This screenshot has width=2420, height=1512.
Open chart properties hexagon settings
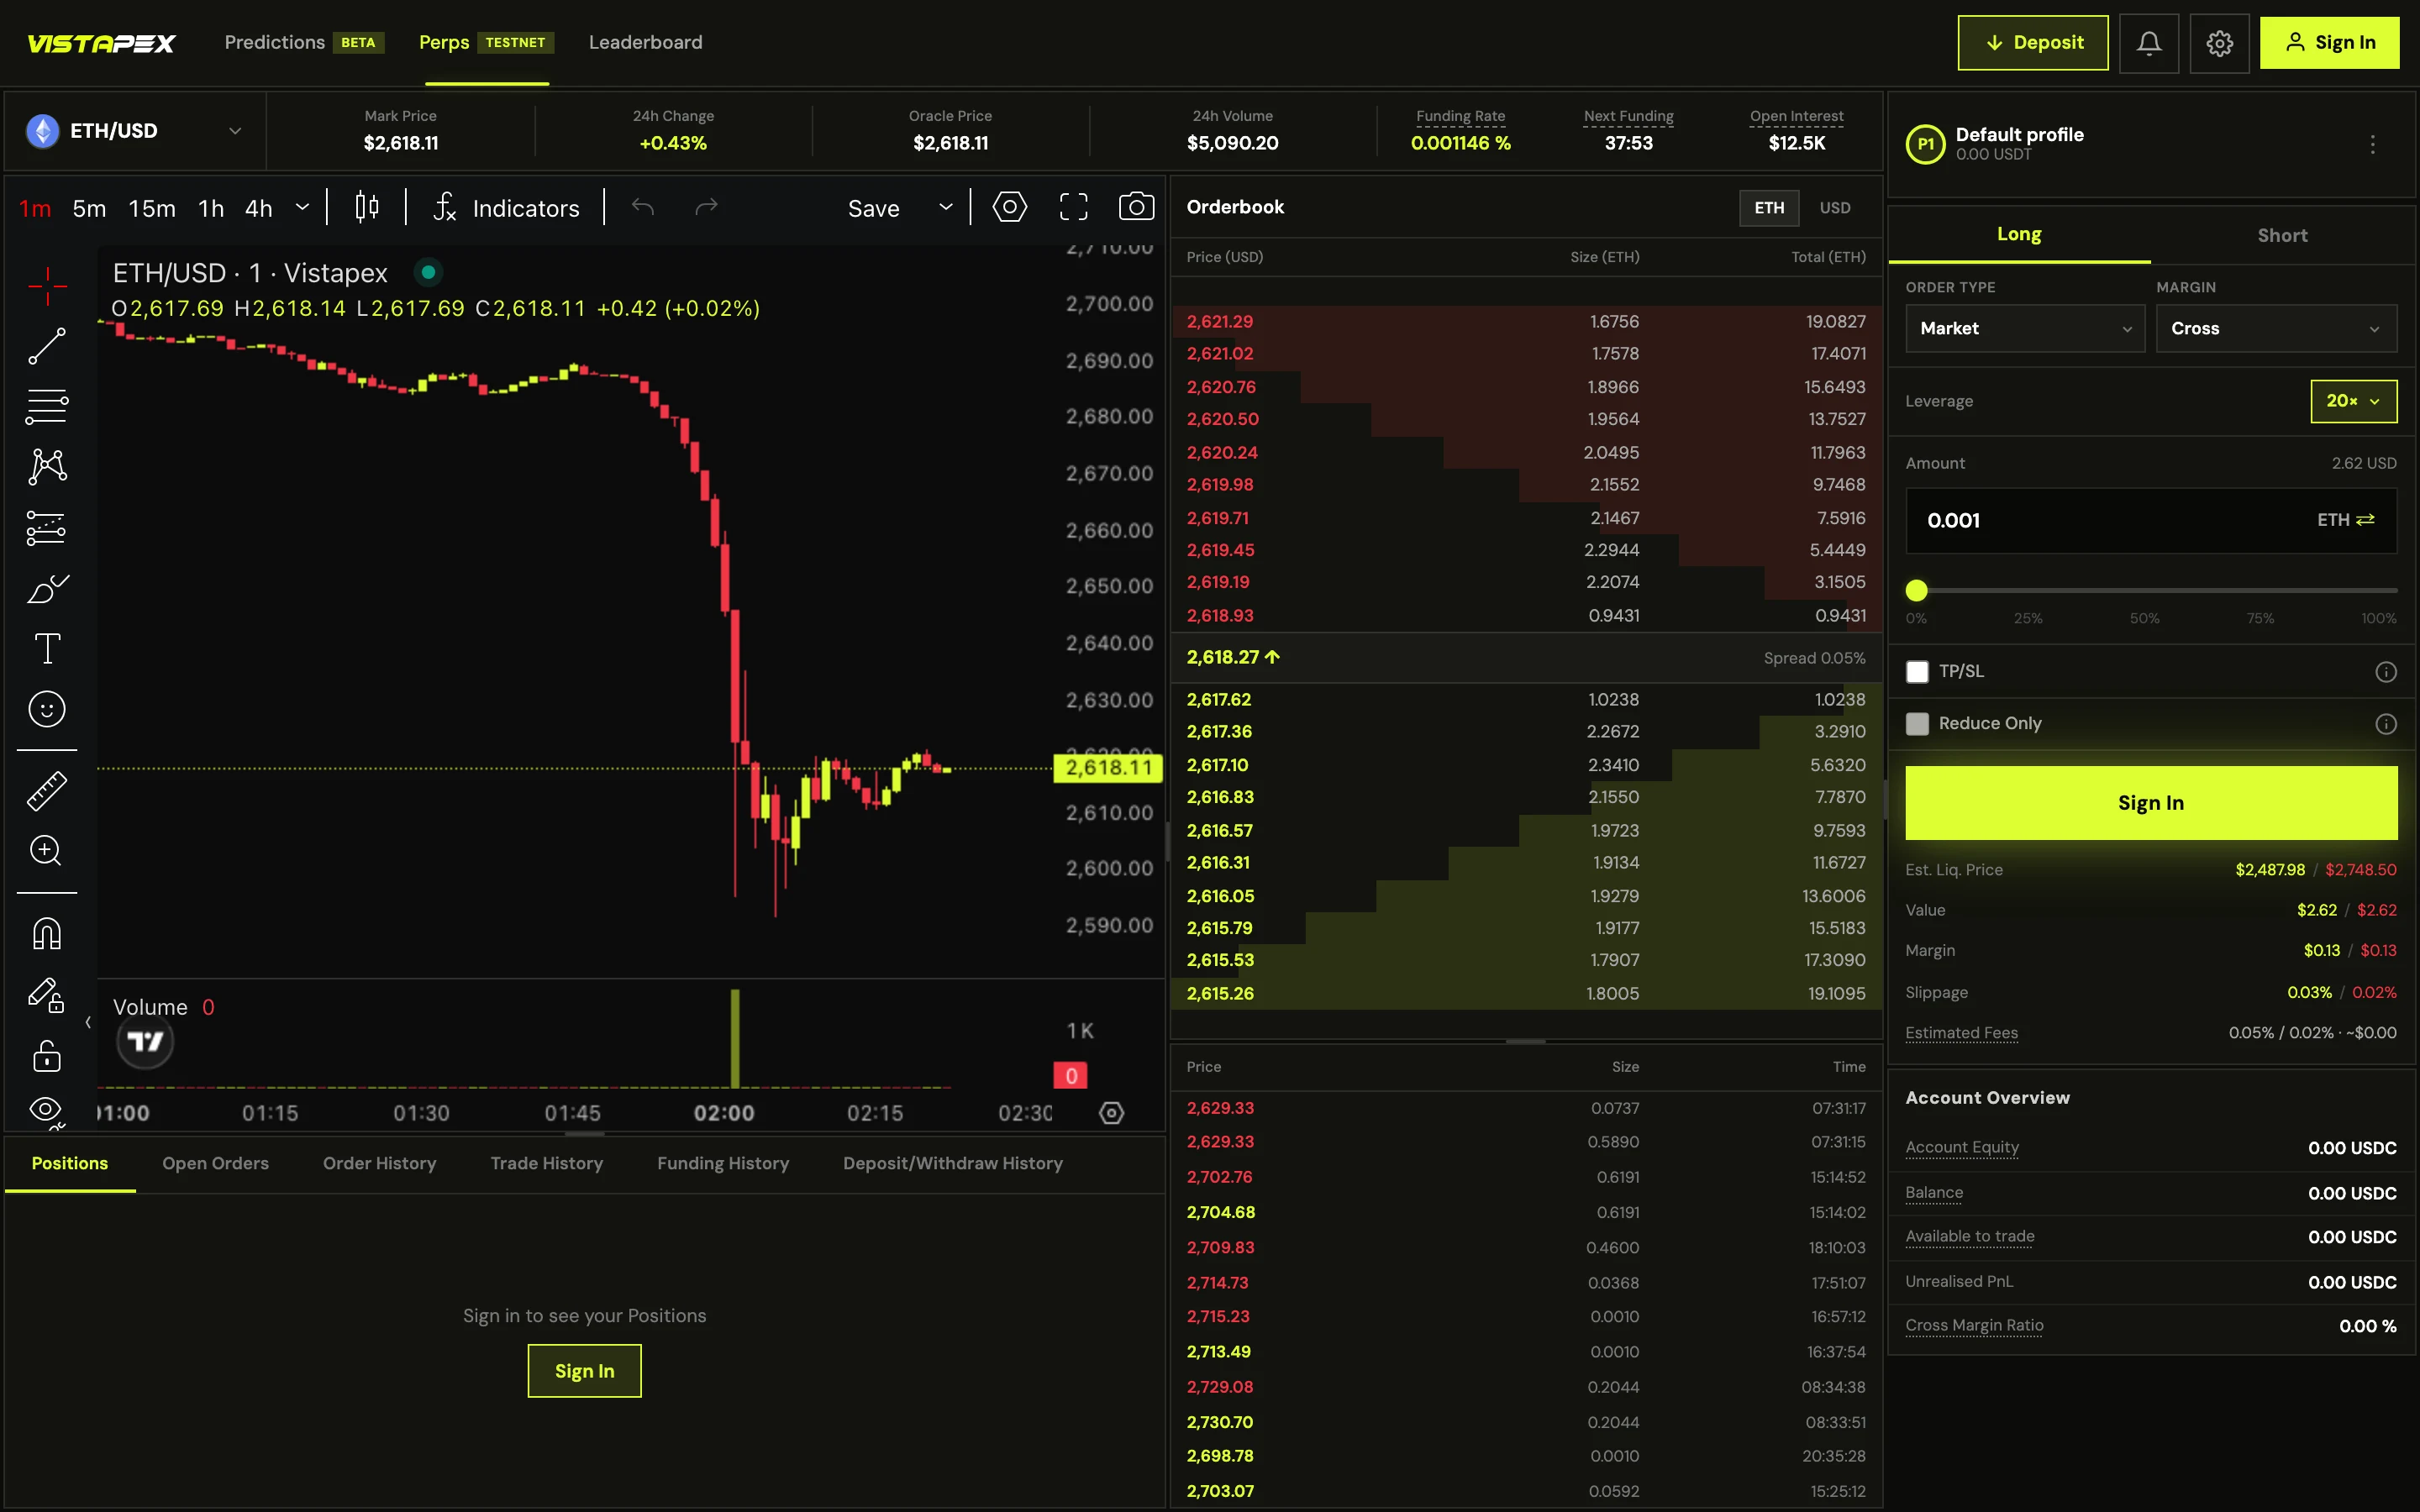tap(1010, 207)
